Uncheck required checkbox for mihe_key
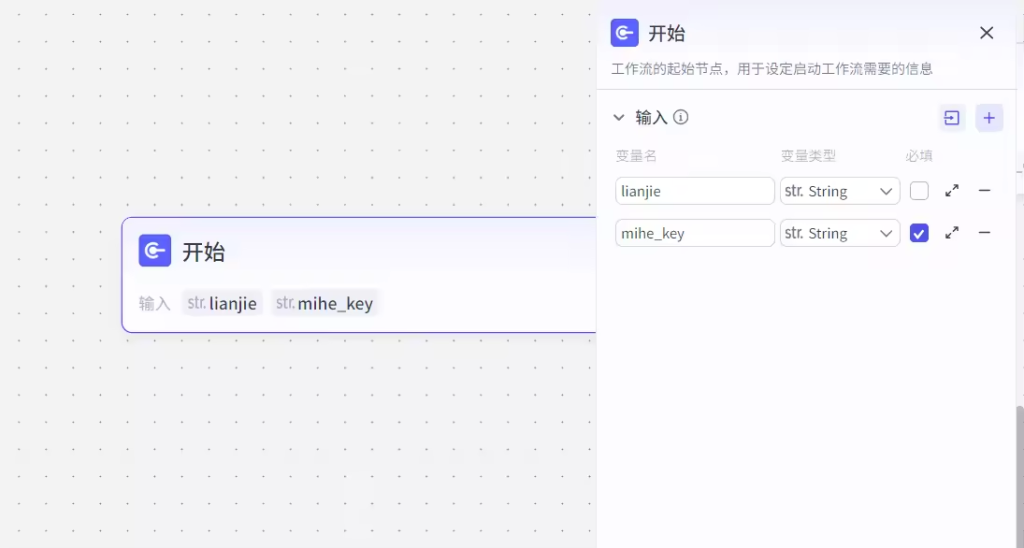Viewport: 1024px width, 548px height. [919, 233]
